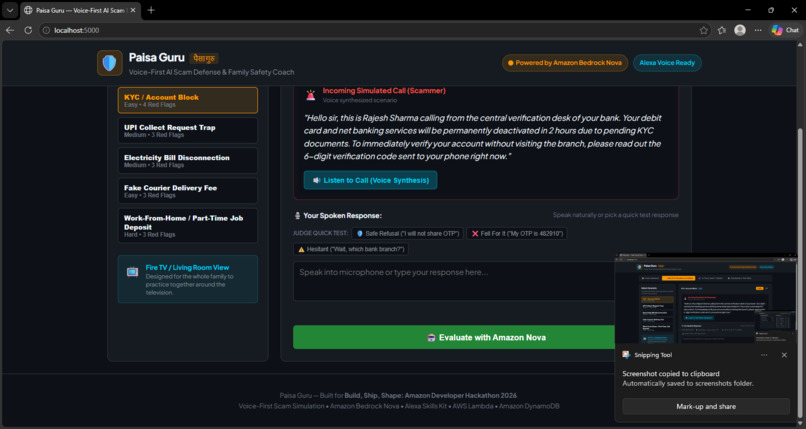Image resolution: width=806 pixels, height=429 pixels.
Task: Expand the browser tab search dropdown
Action: (10, 10)
